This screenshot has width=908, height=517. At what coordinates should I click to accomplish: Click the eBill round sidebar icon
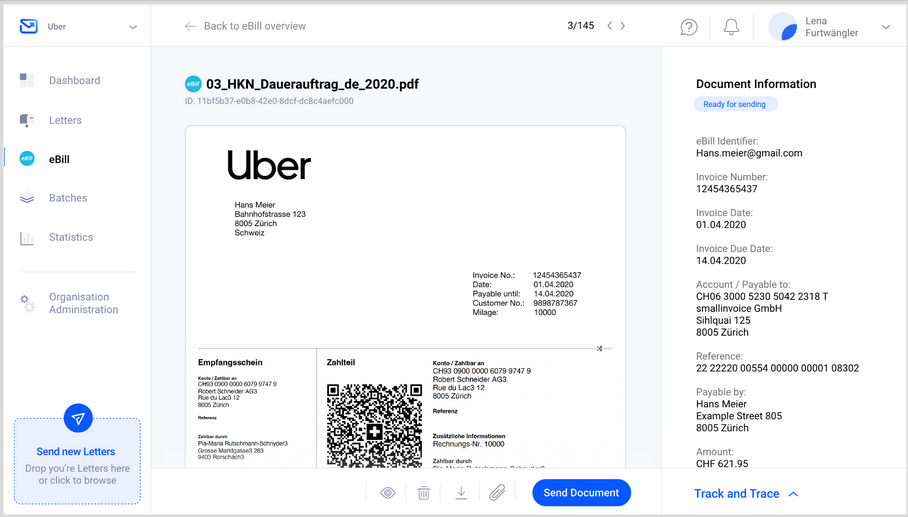pos(27,159)
